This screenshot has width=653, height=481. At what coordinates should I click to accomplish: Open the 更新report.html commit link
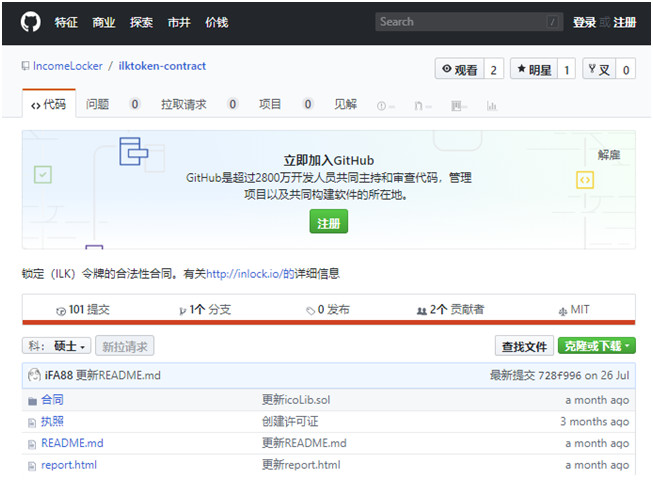[301, 465]
